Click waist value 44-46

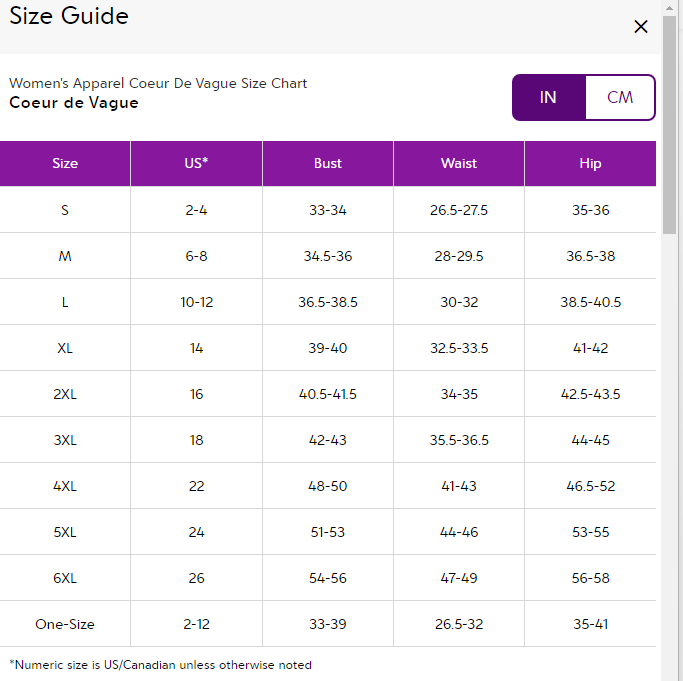point(459,532)
